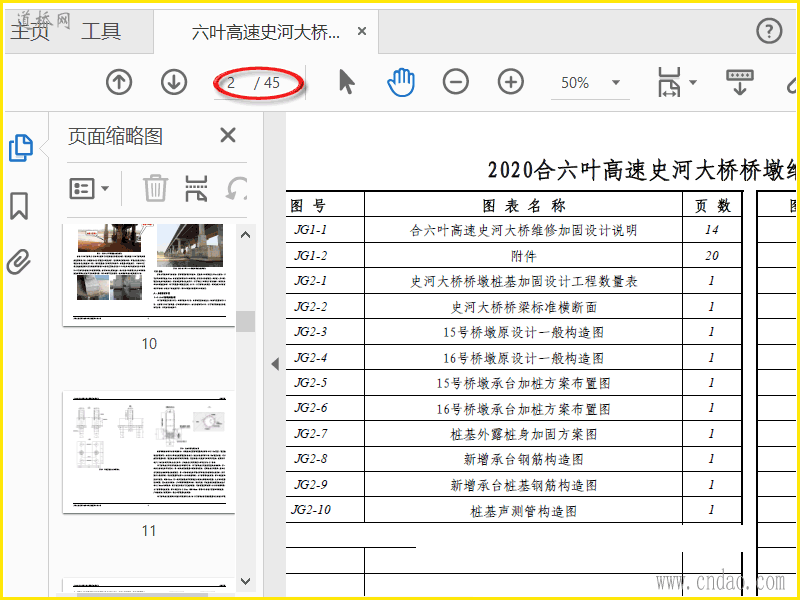Open the bookmarks sidebar icon
Screen dimensions: 800x600
tap(19, 206)
